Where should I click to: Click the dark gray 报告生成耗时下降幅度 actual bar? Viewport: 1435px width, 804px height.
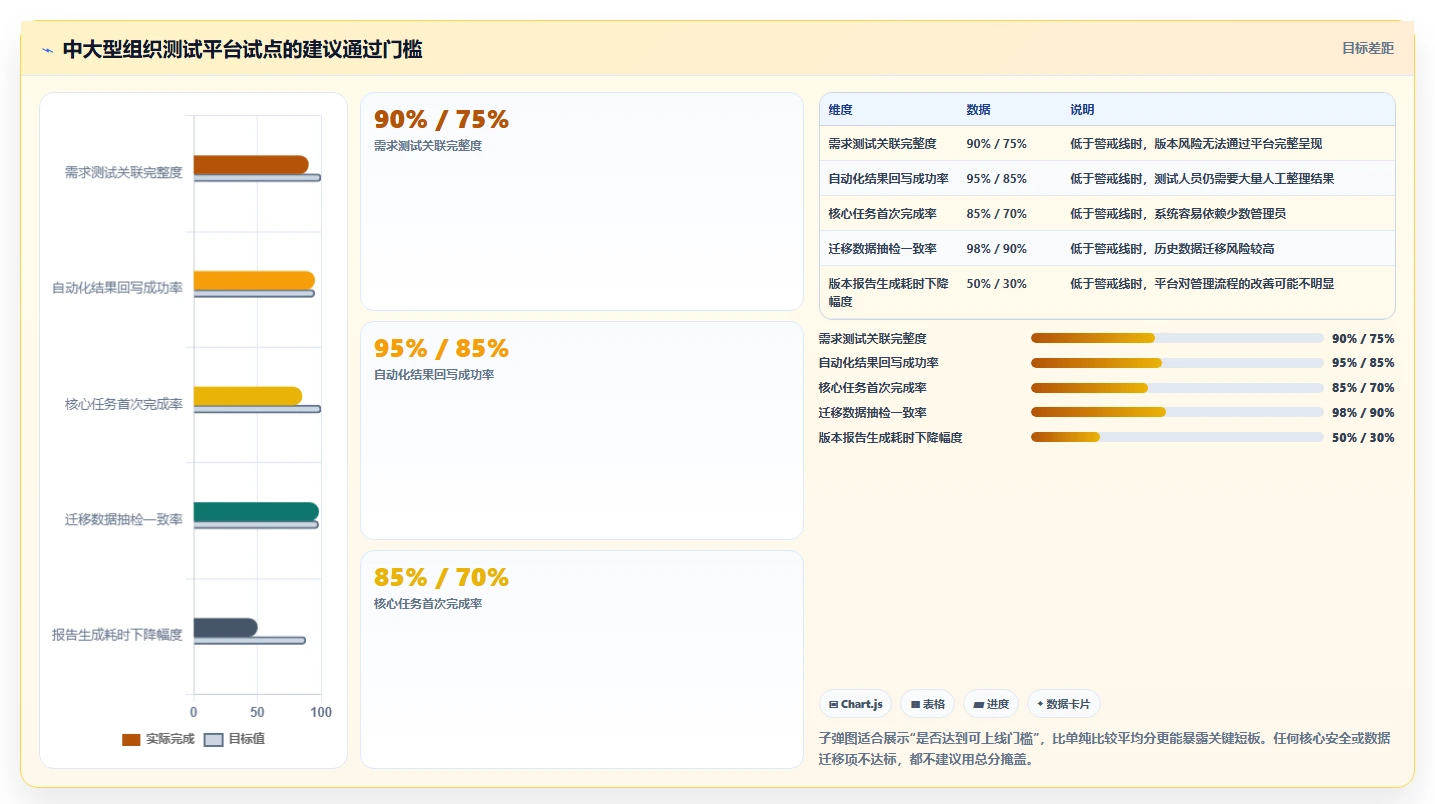tap(226, 627)
